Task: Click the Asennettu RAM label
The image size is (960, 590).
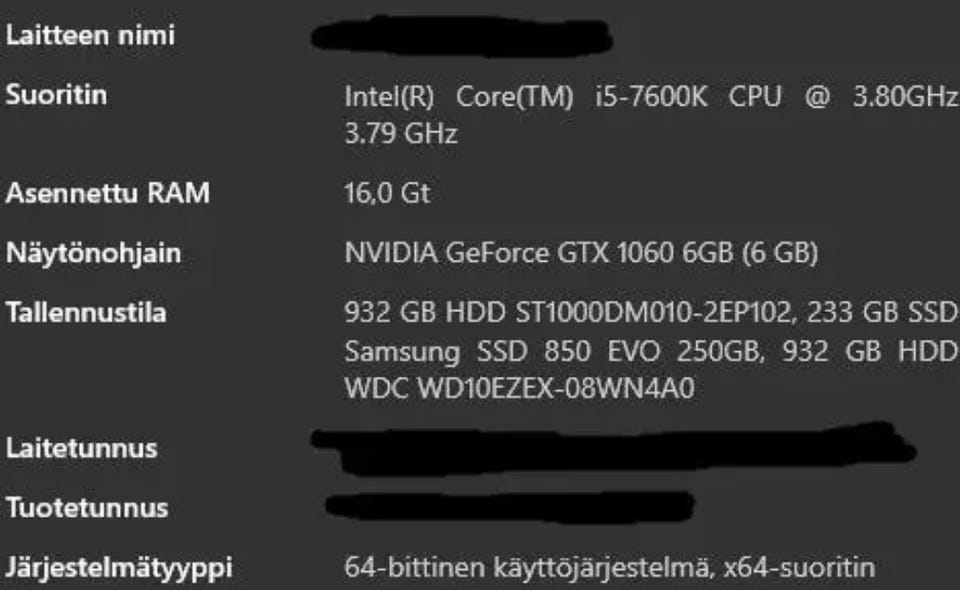Action: click(x=108, y=194)
